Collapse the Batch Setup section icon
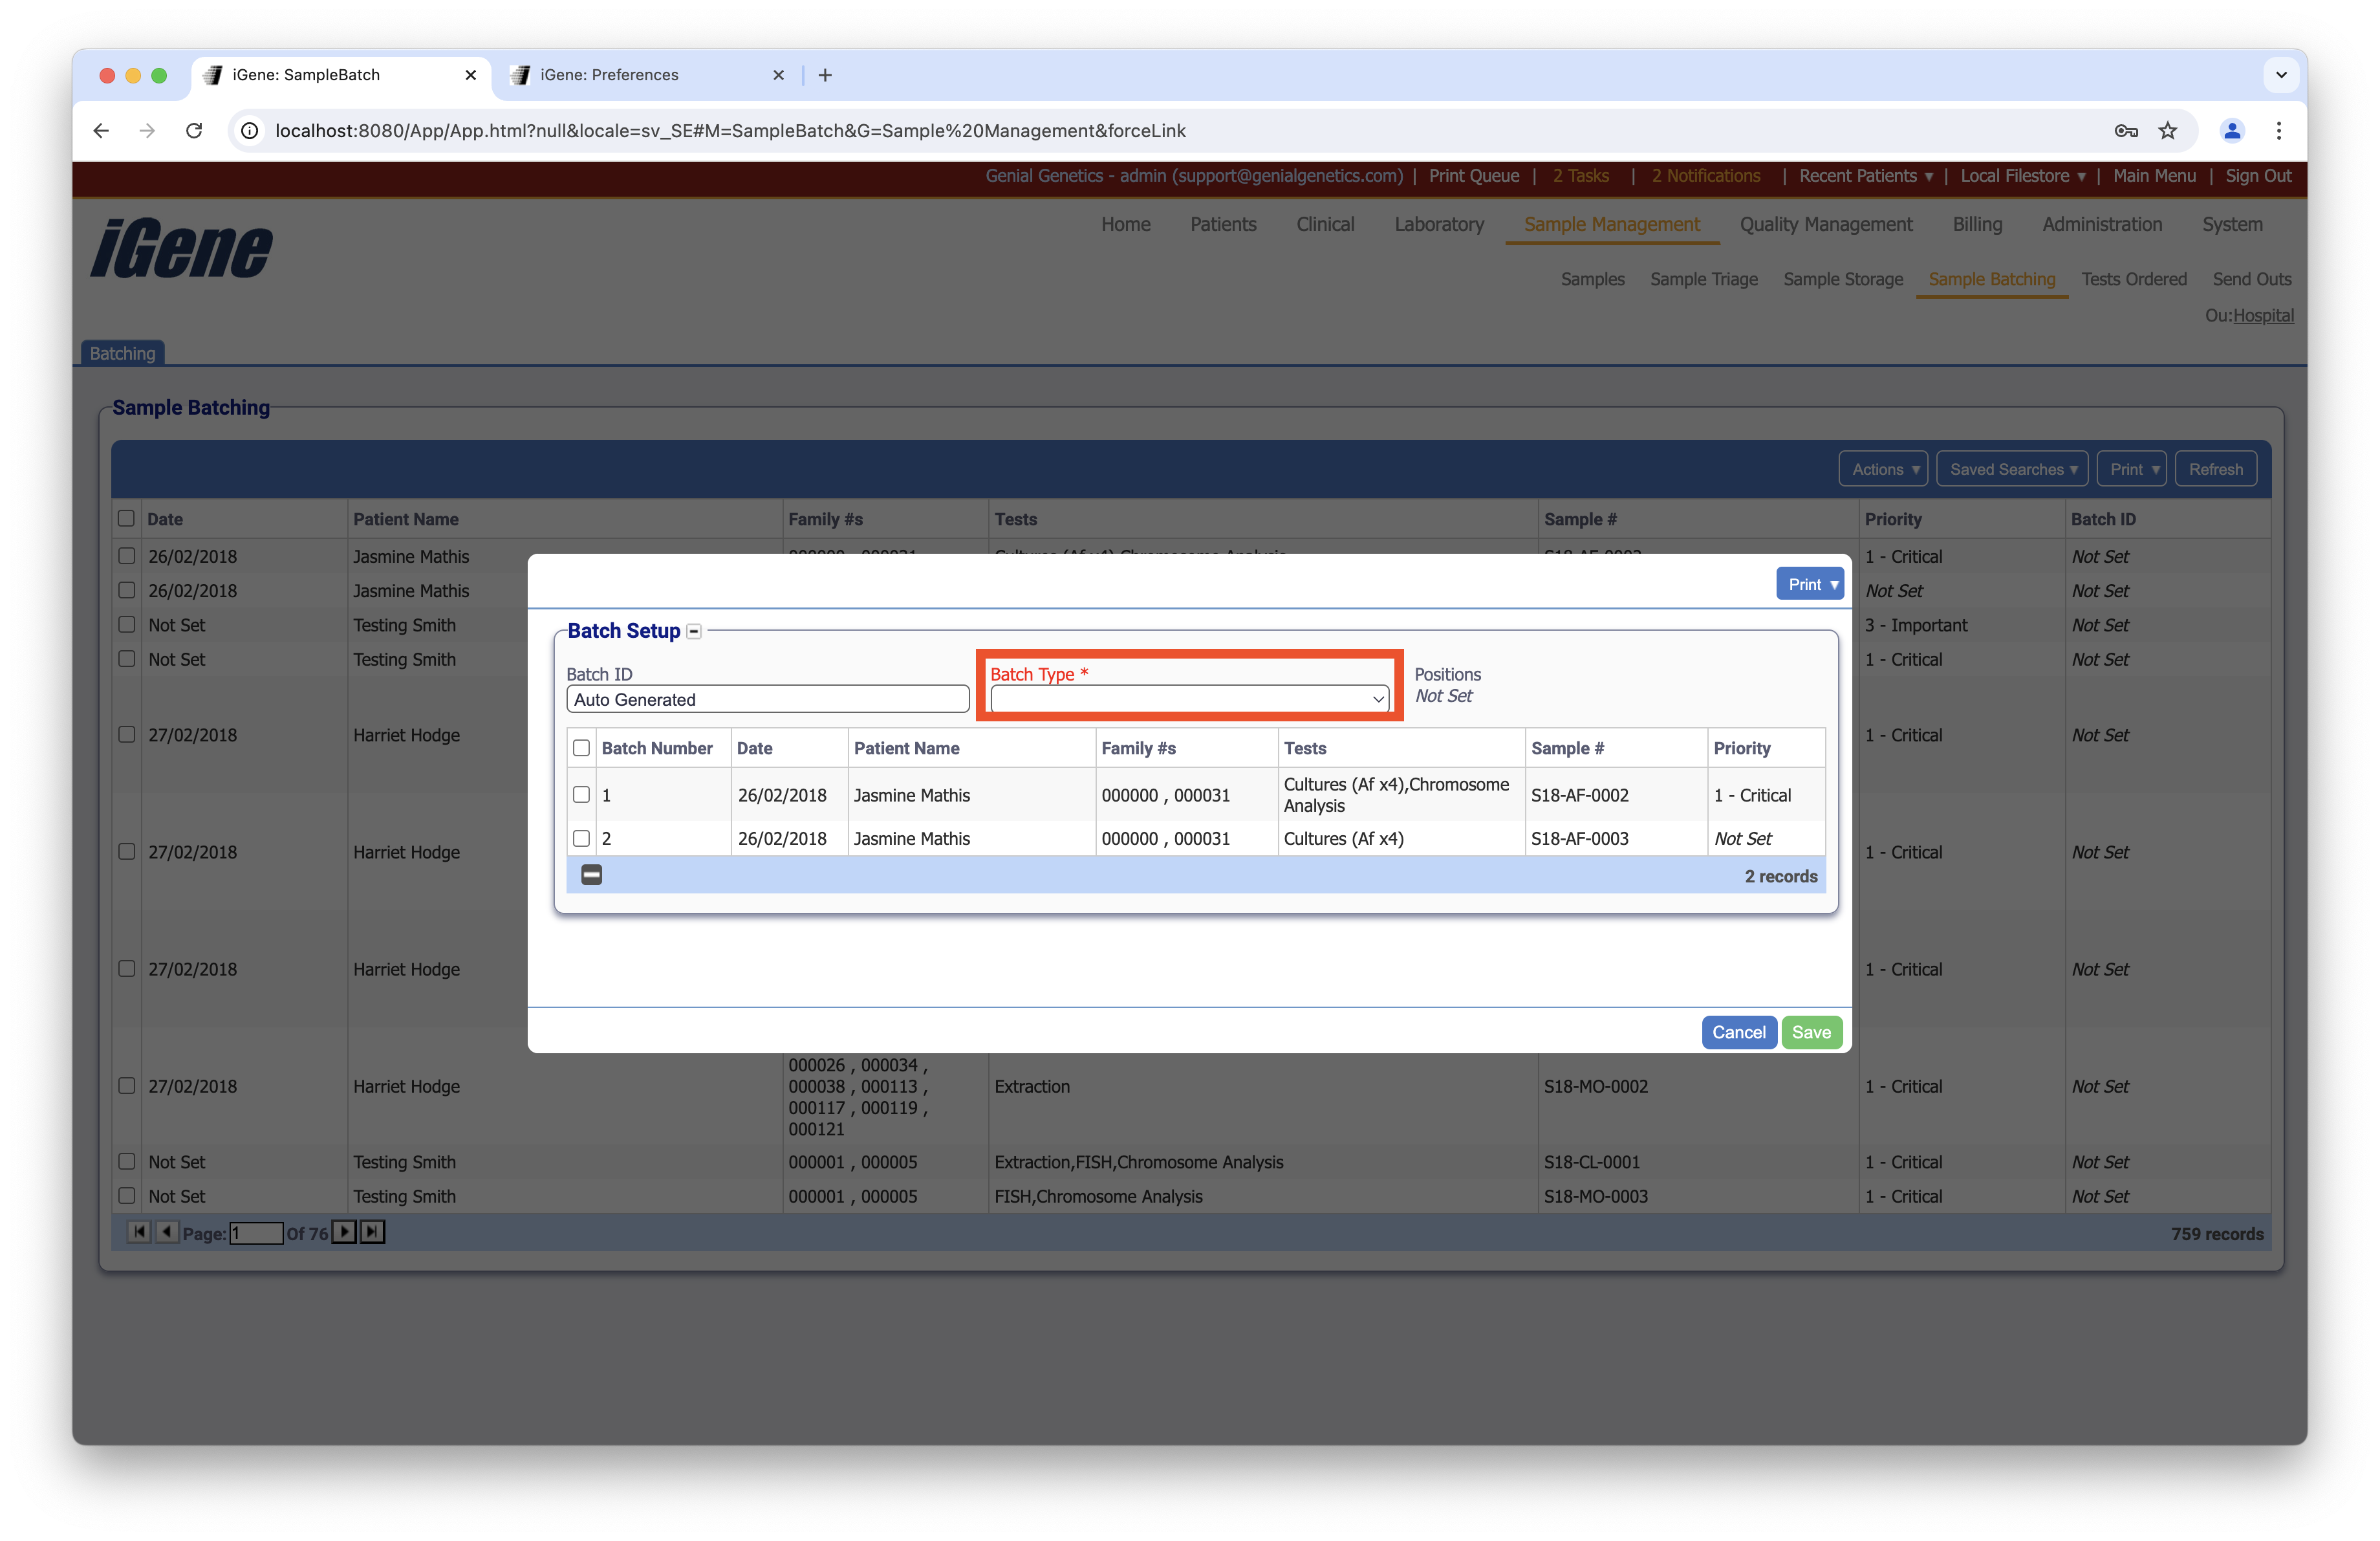Viewport: 2380px width, 1541px height. (x=694, y=631)
